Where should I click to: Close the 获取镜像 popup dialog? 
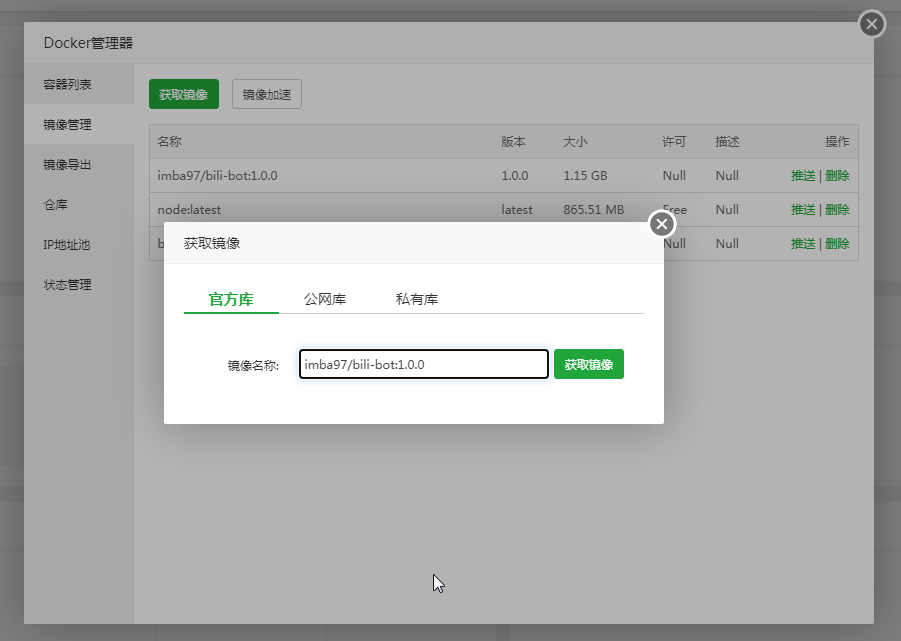click(x=662, y=224)
